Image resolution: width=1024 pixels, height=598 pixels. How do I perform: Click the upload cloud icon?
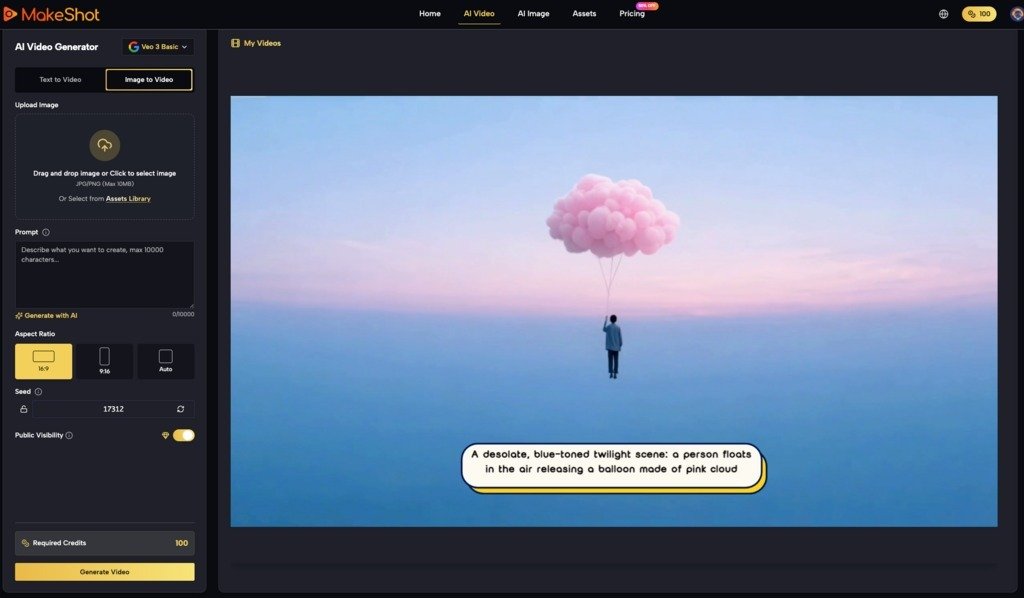click(x=104, y=146)
